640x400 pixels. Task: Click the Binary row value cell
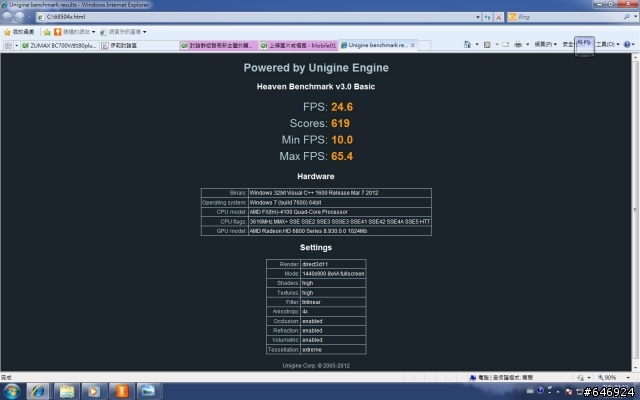click(340, 193)
